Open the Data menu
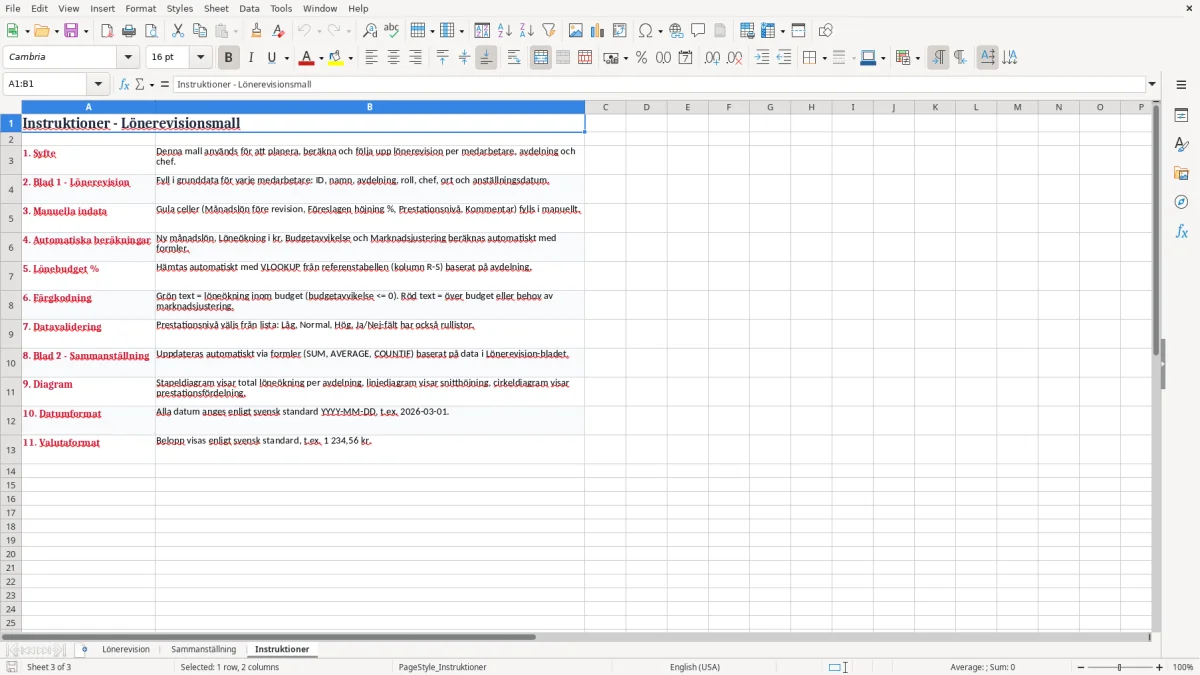 (x=249, y=8)
